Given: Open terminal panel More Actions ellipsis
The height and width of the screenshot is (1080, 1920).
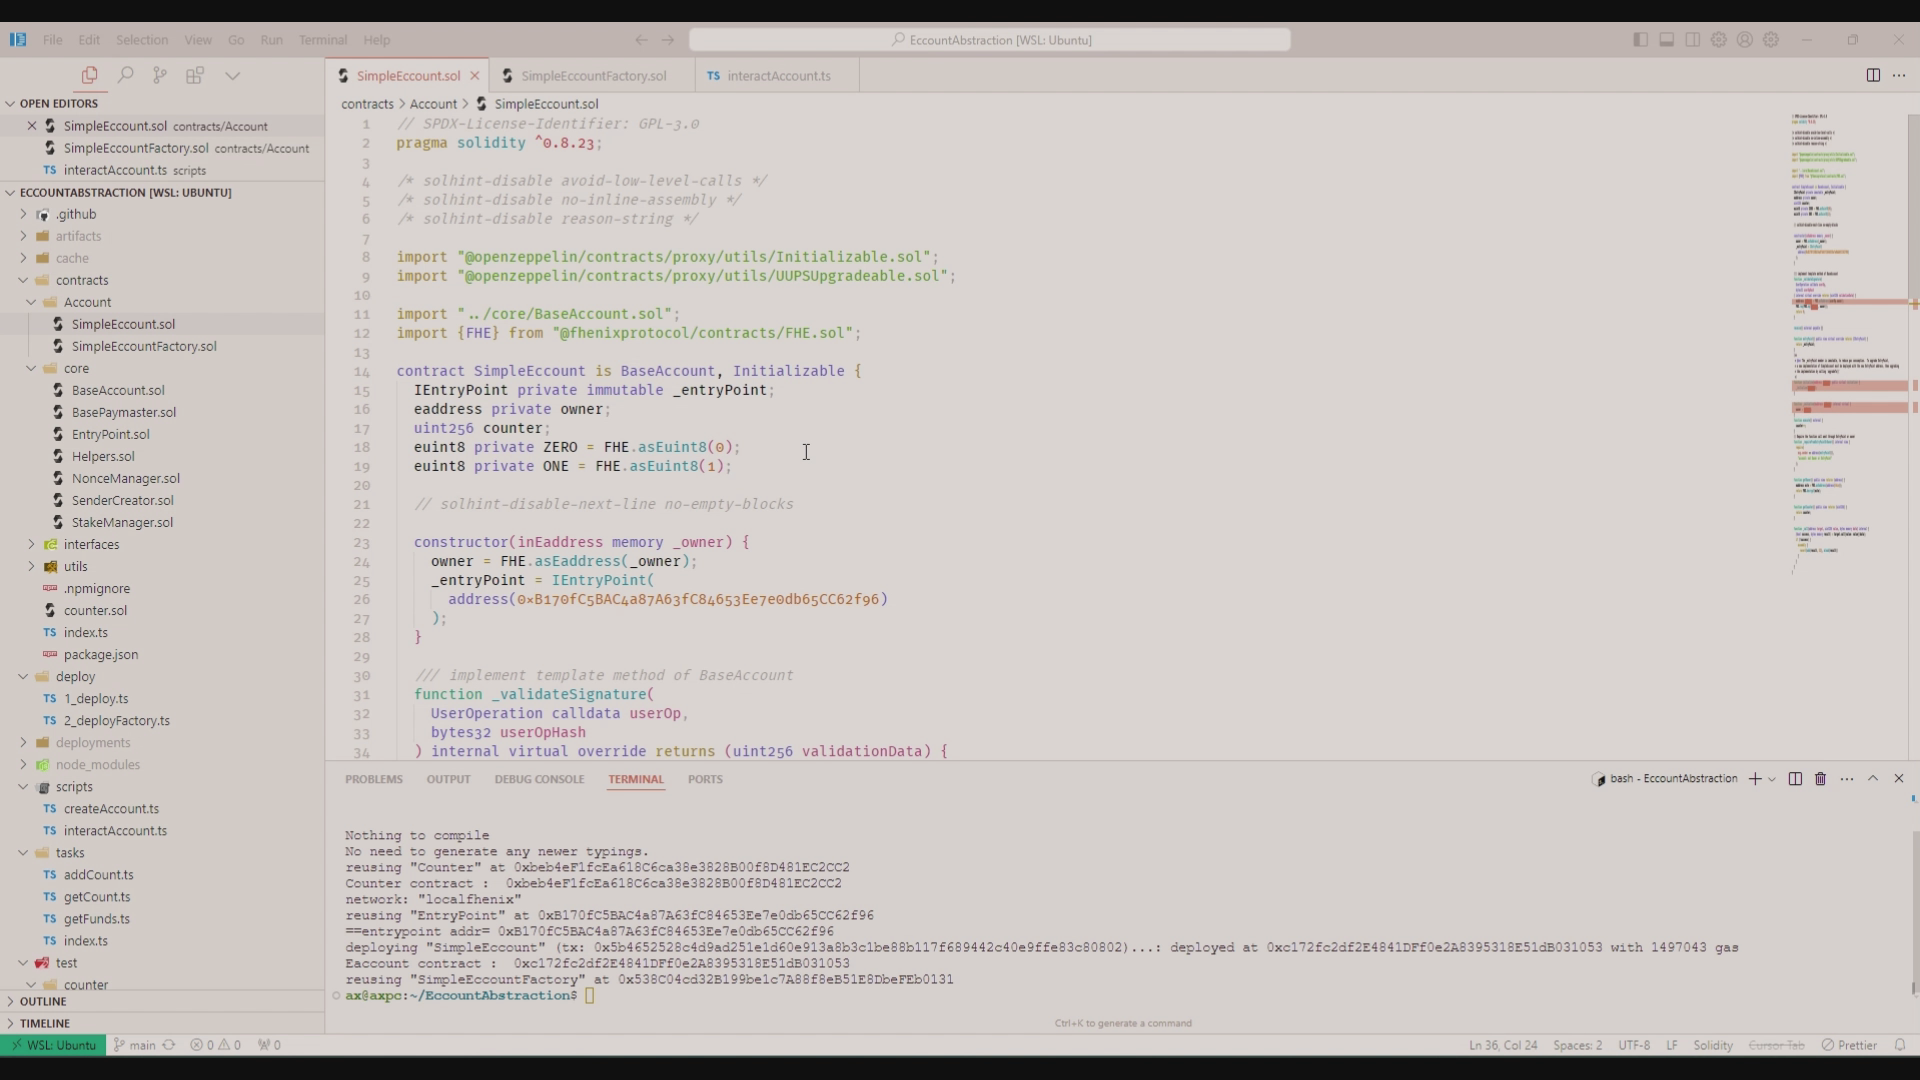Looking at the screenshot, I should click(x=1847, y=779).
